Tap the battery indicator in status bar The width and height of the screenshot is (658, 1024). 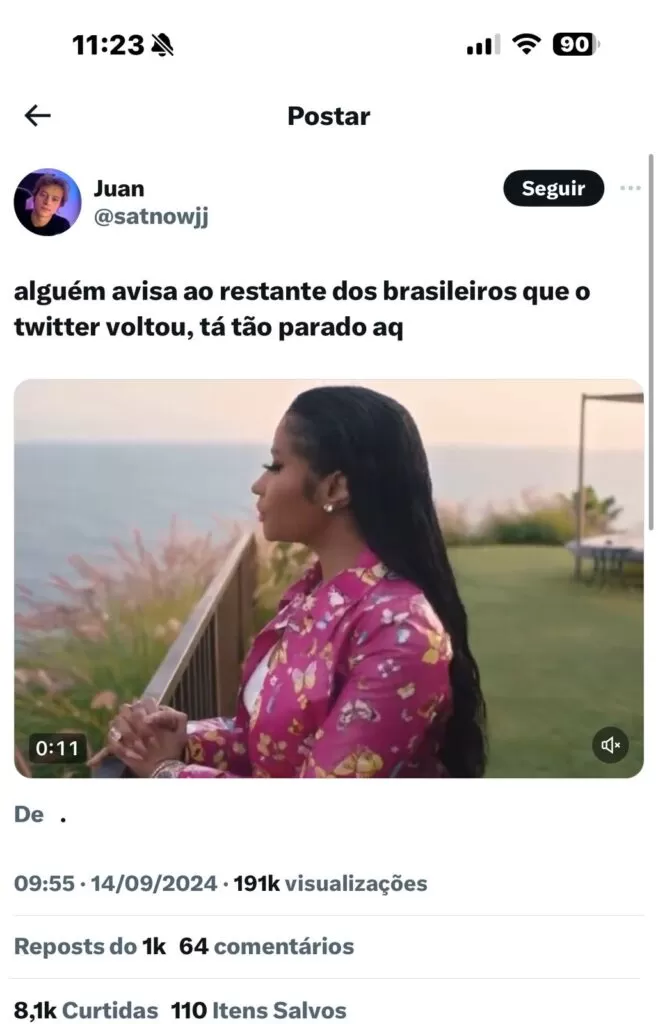(576, 44)
